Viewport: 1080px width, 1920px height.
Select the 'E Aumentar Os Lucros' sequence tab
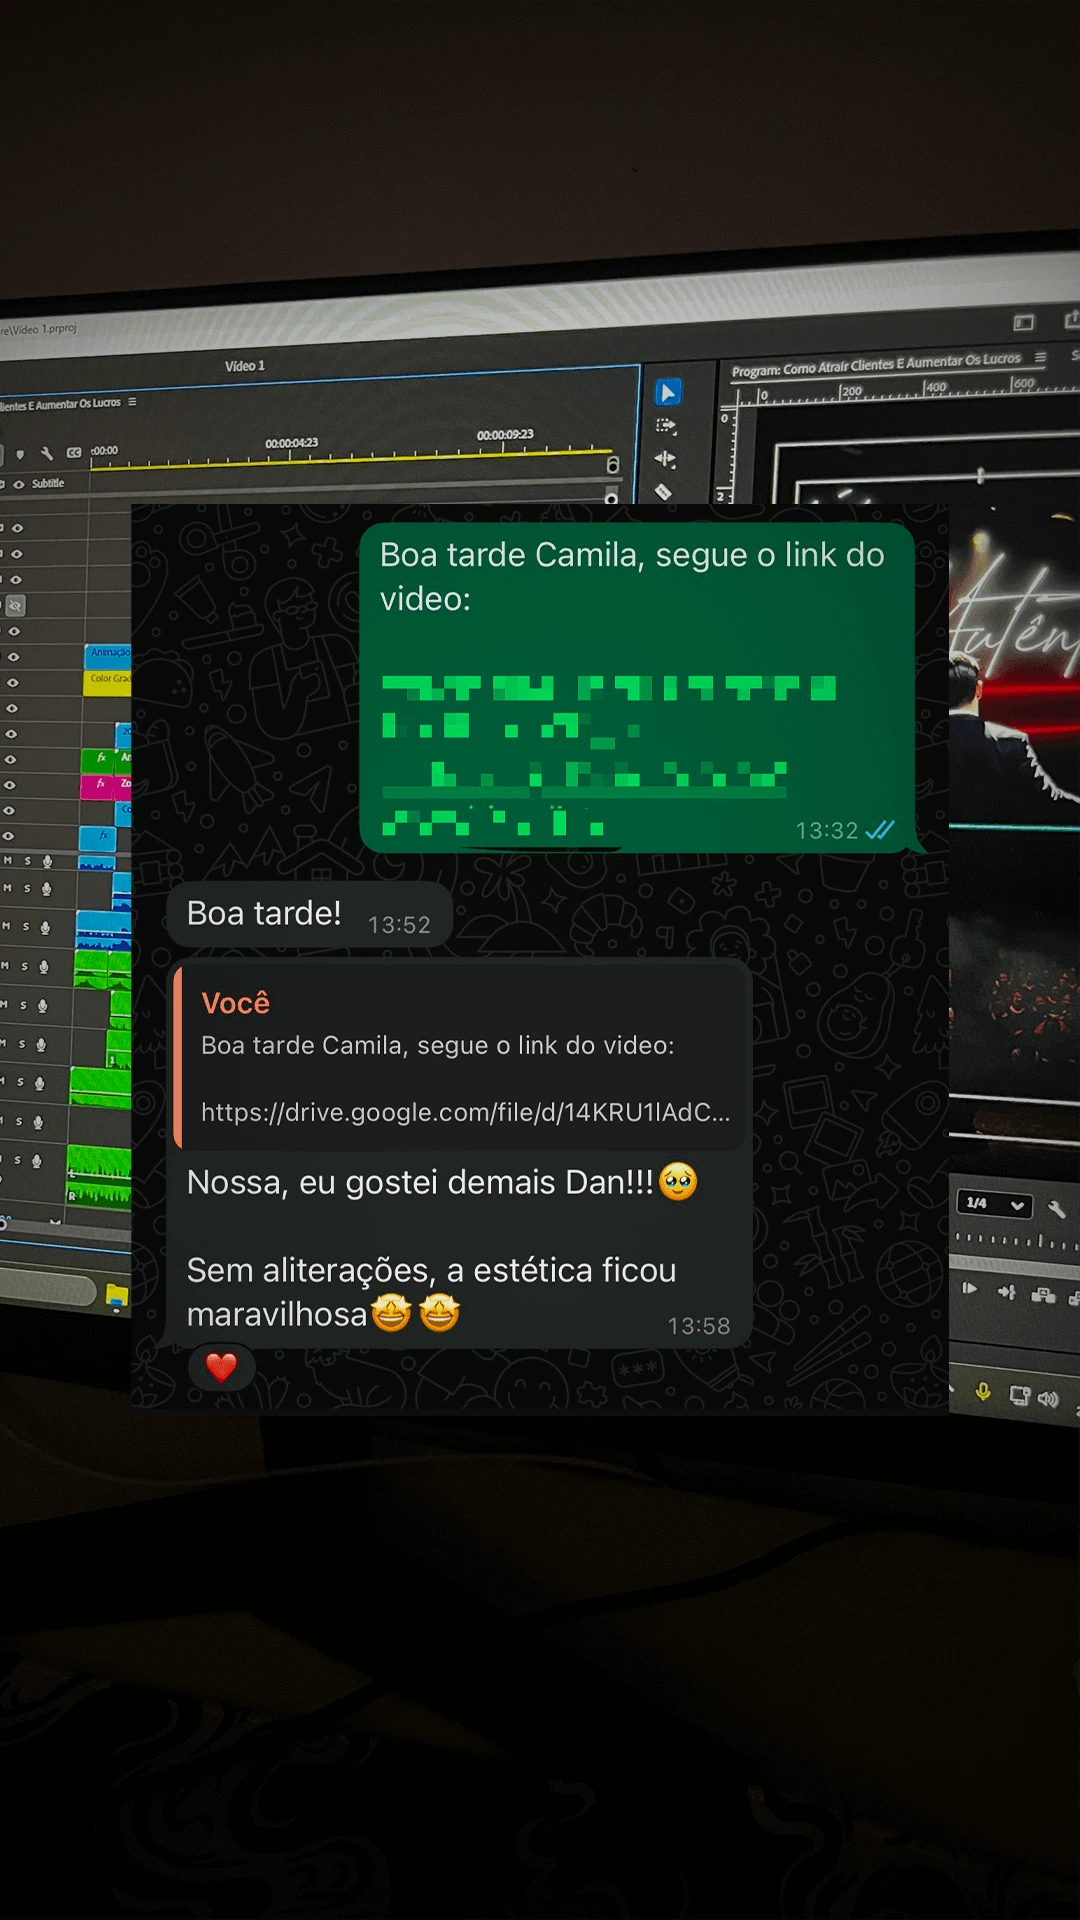coord(61,404)
